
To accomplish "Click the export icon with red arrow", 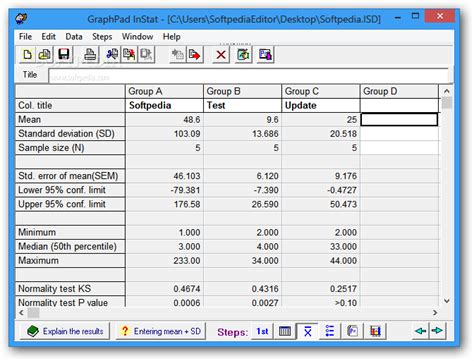I will (x=194, y=54).
